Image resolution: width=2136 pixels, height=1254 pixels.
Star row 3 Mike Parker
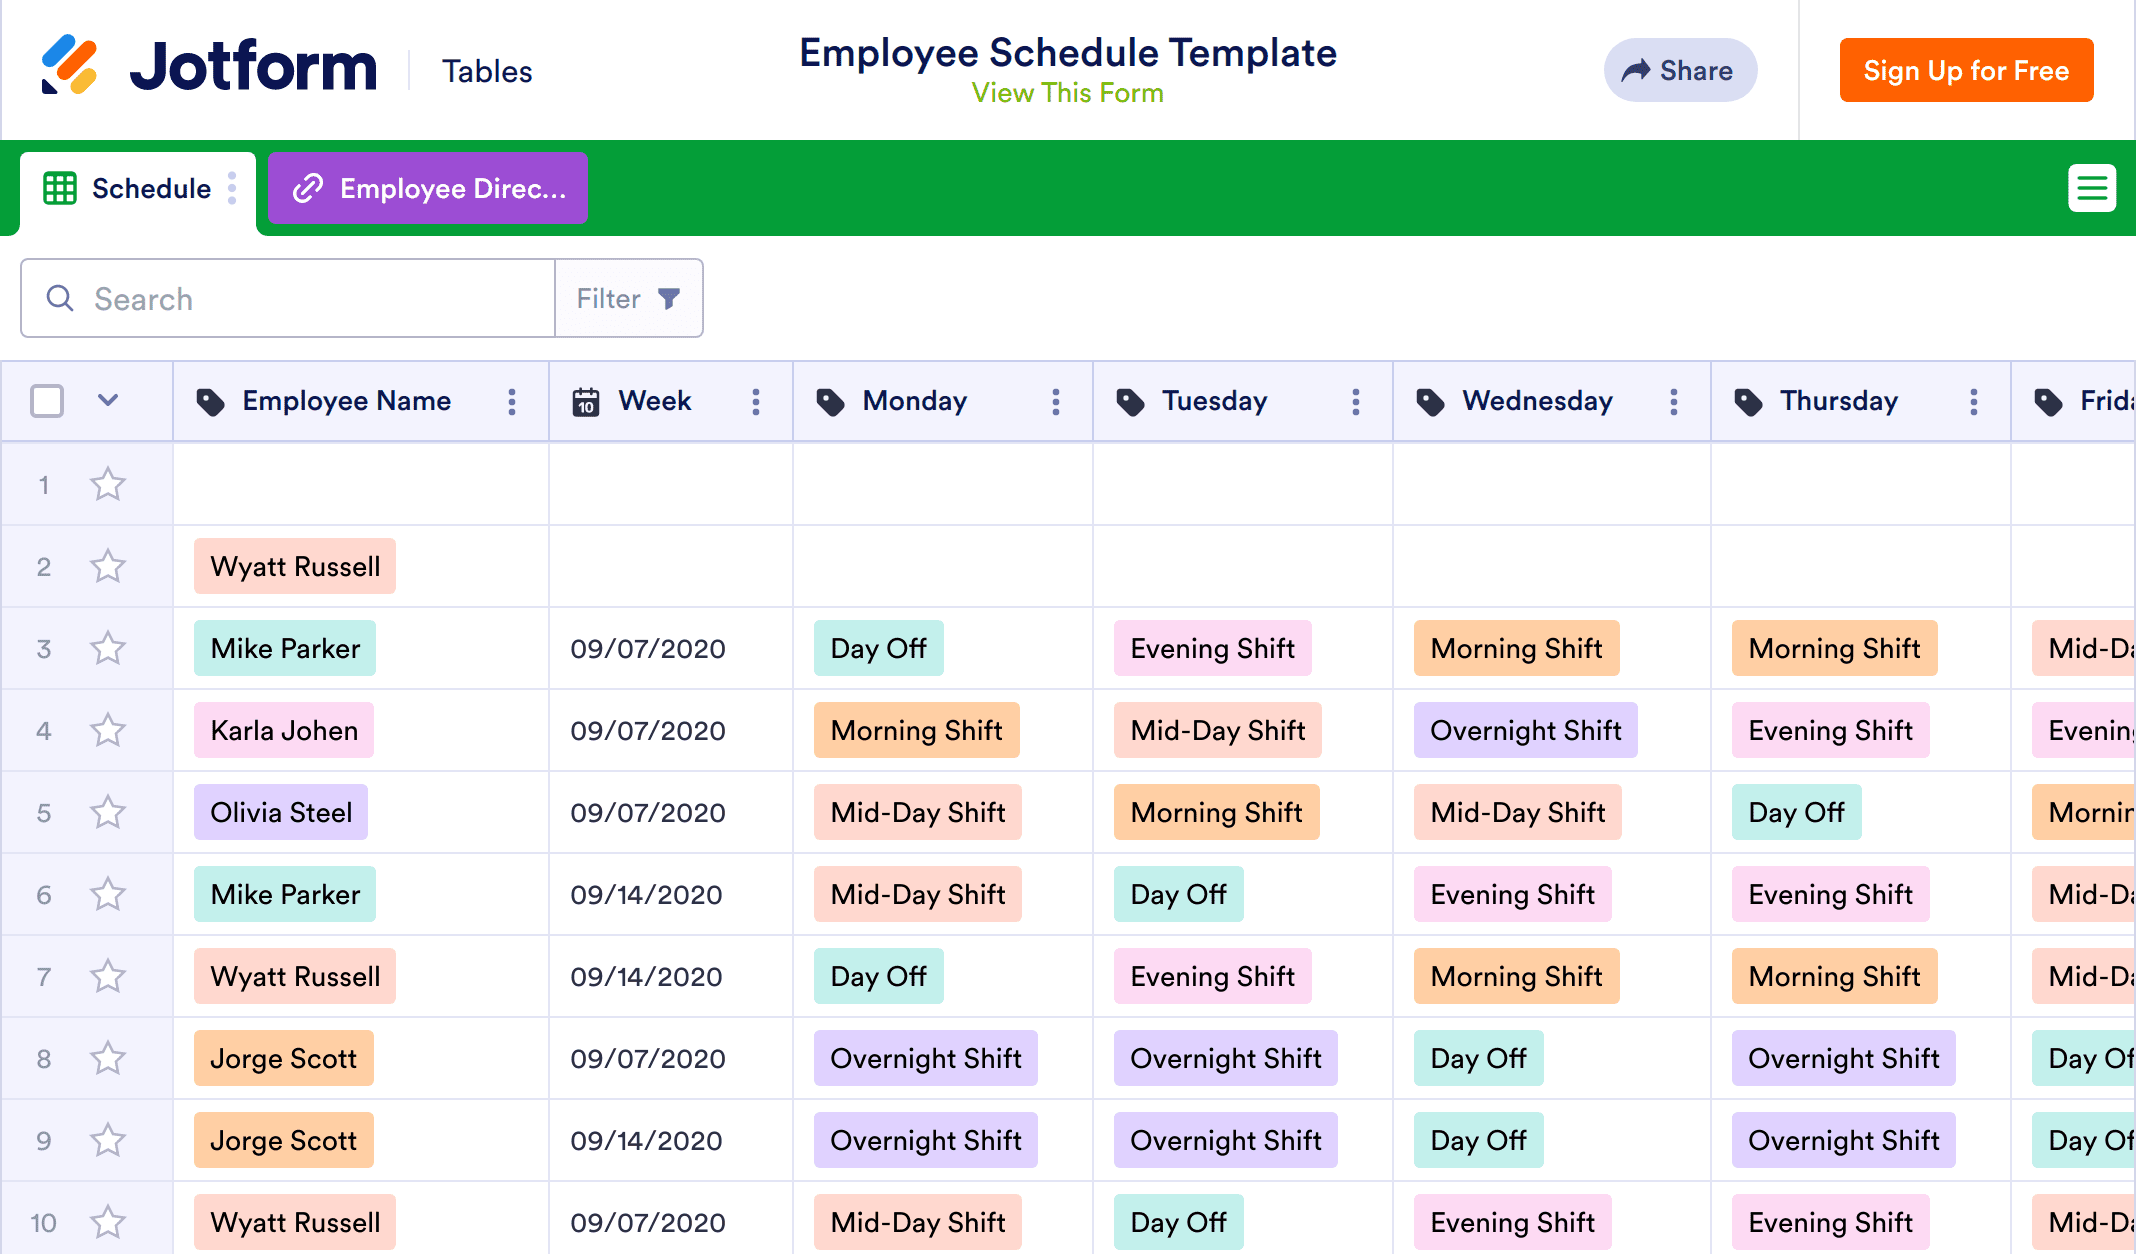(x=108, y=649)
